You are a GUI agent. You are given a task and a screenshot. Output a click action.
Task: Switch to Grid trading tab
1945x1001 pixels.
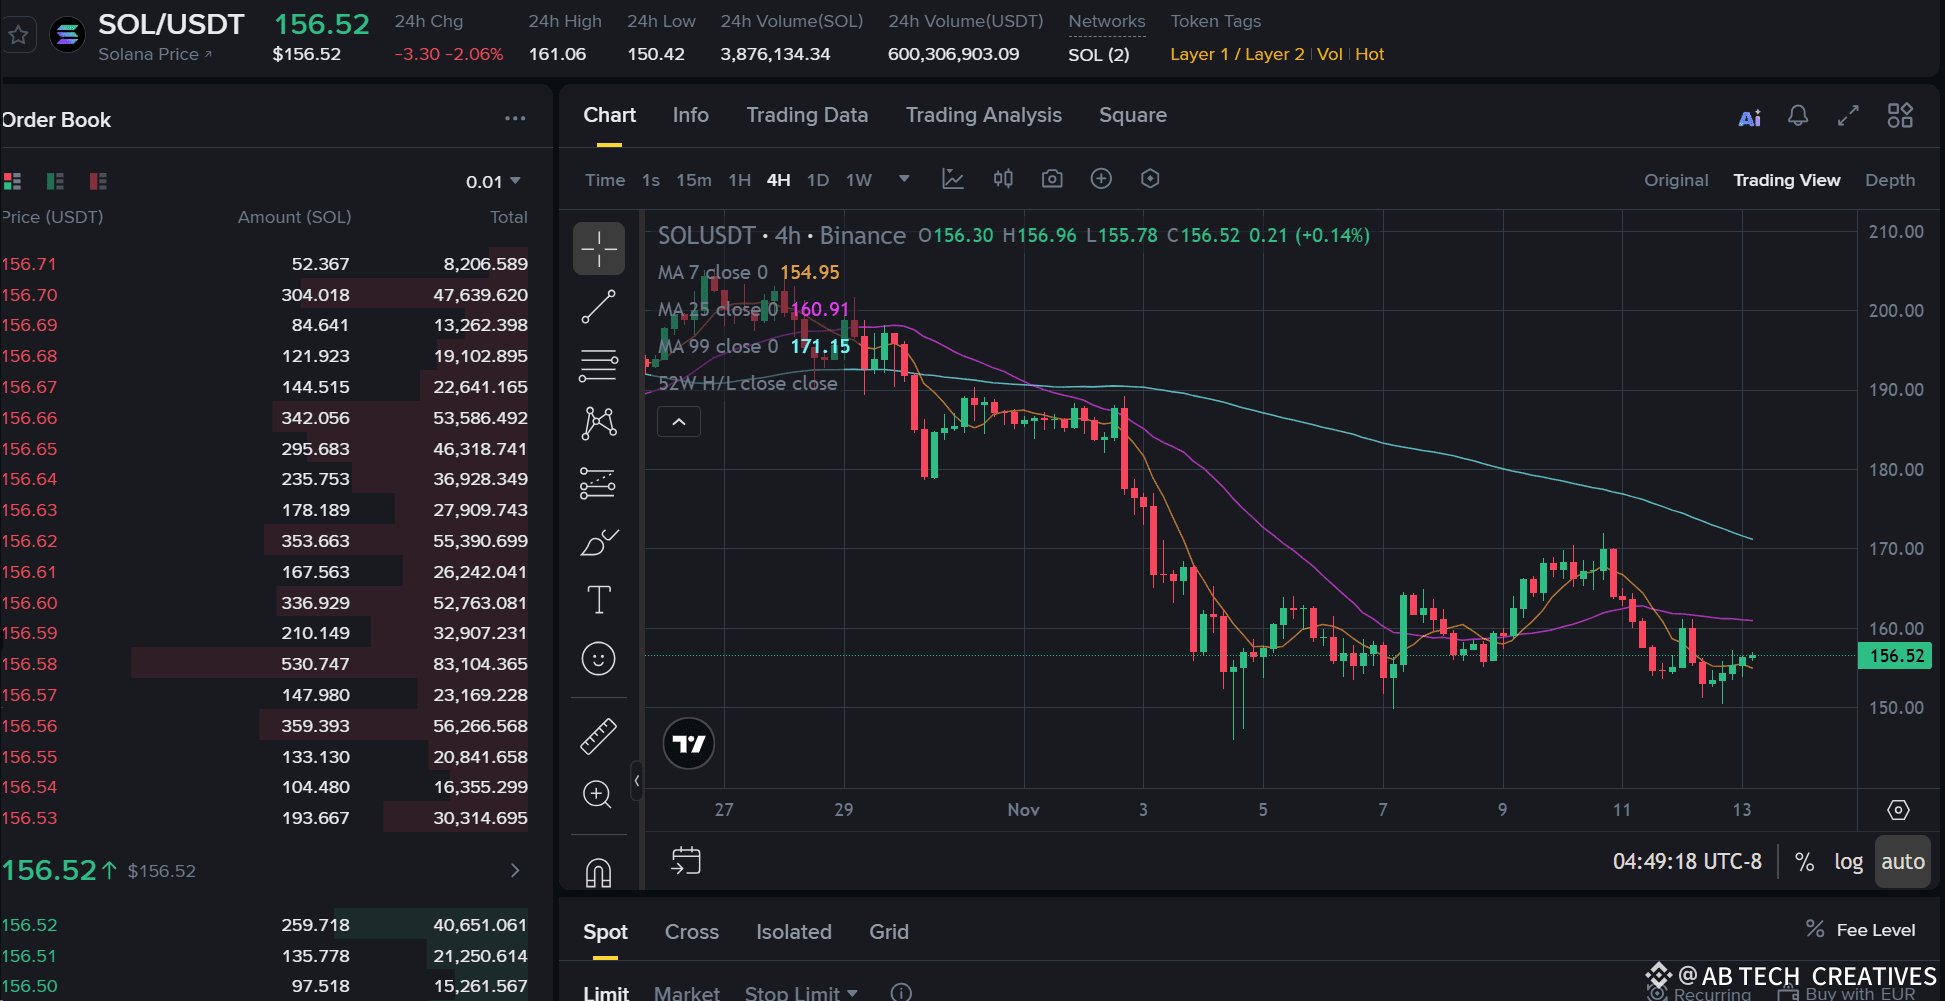[889, 932]
